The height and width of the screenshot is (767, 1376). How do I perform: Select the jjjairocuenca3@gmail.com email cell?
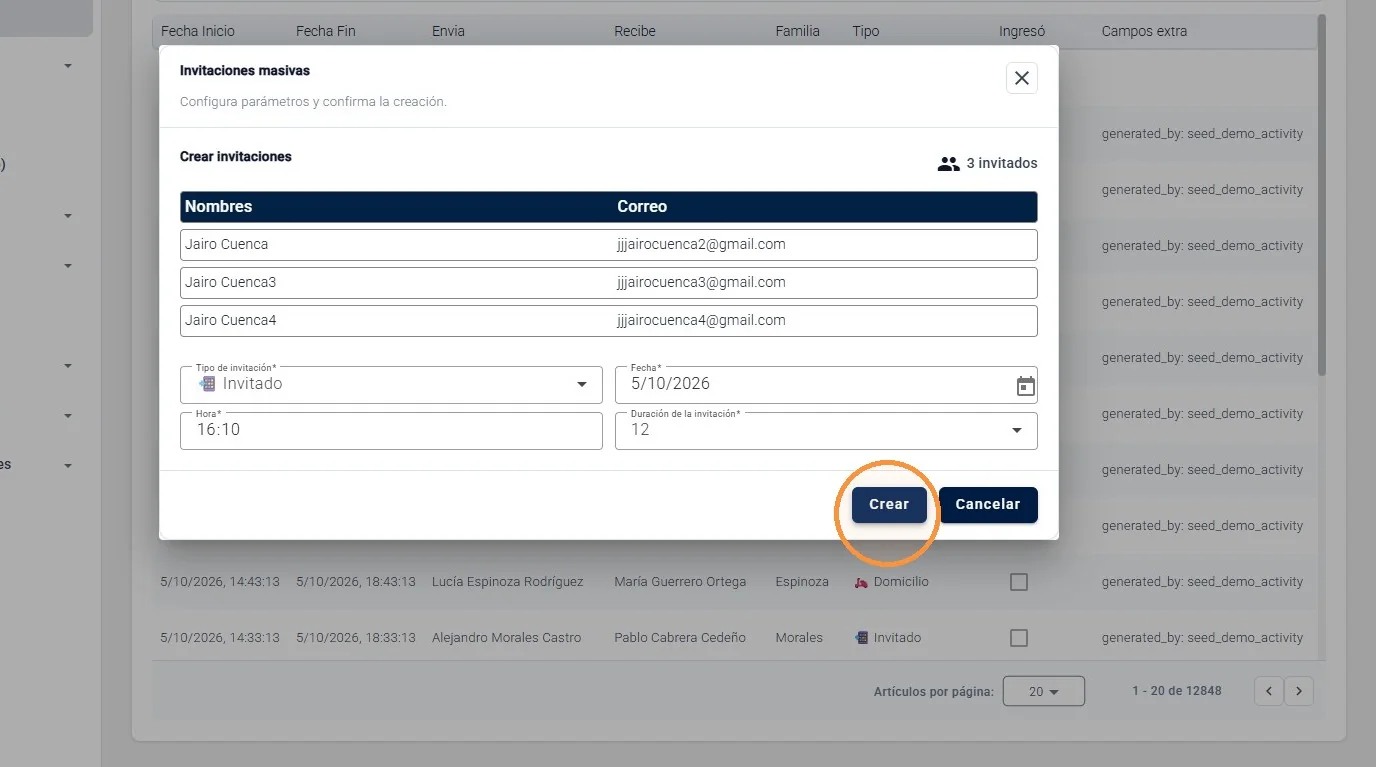tap(701, 282)
